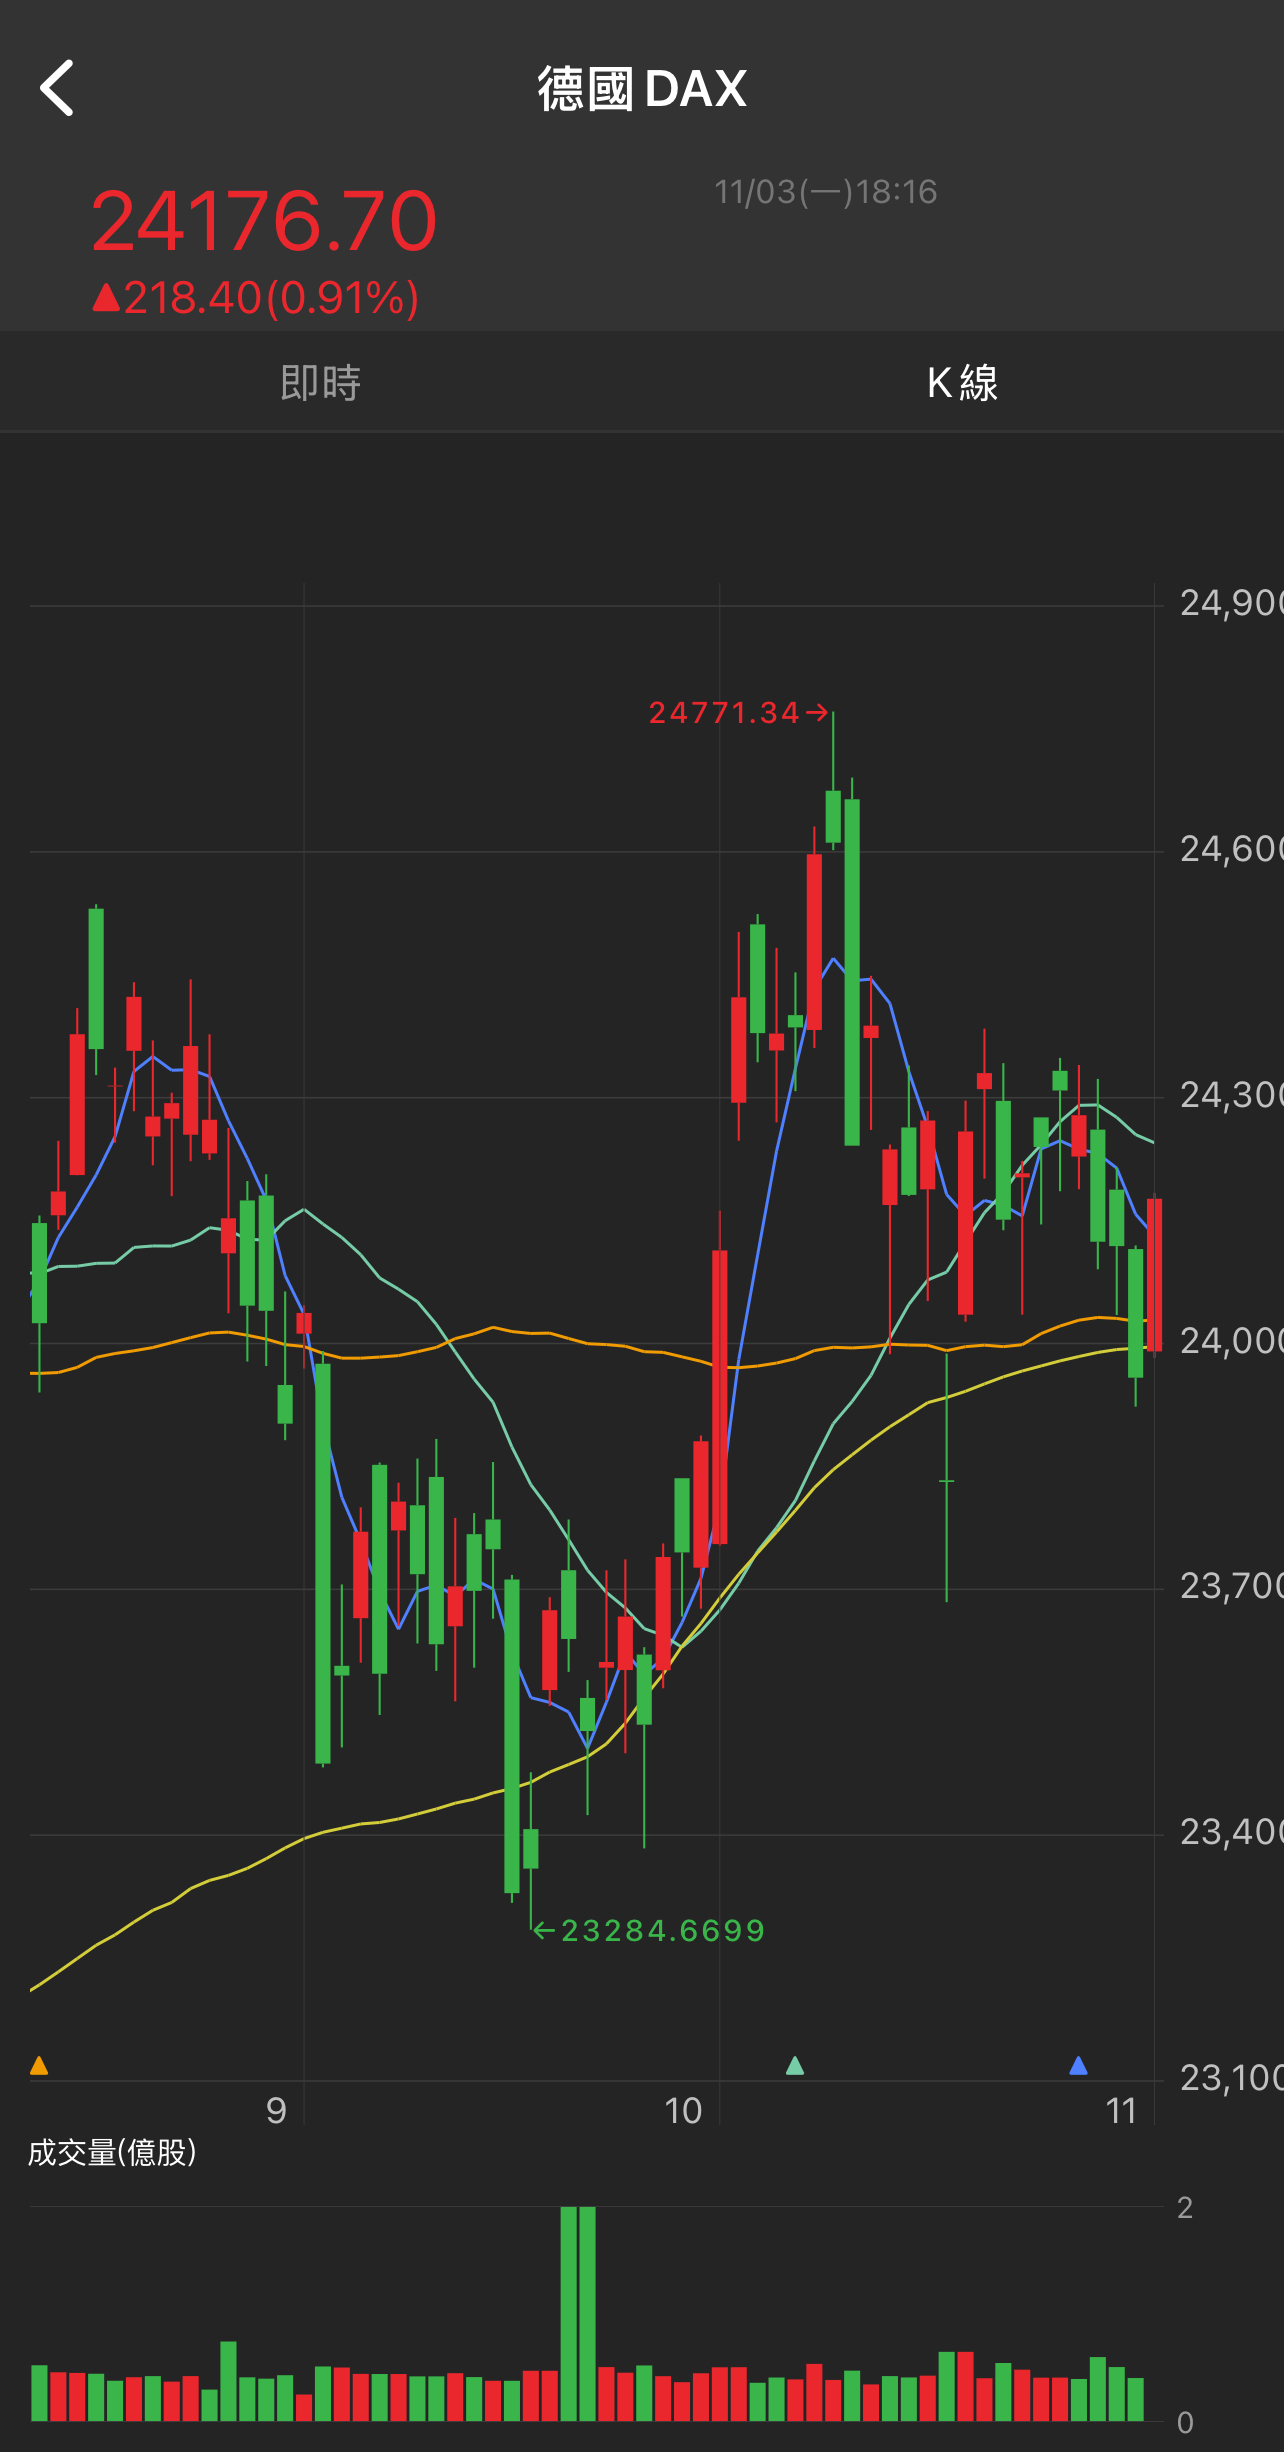1284x2452 pixels.
Task: Tap the 23284.6699 low price label
Action: point(663,1930)
